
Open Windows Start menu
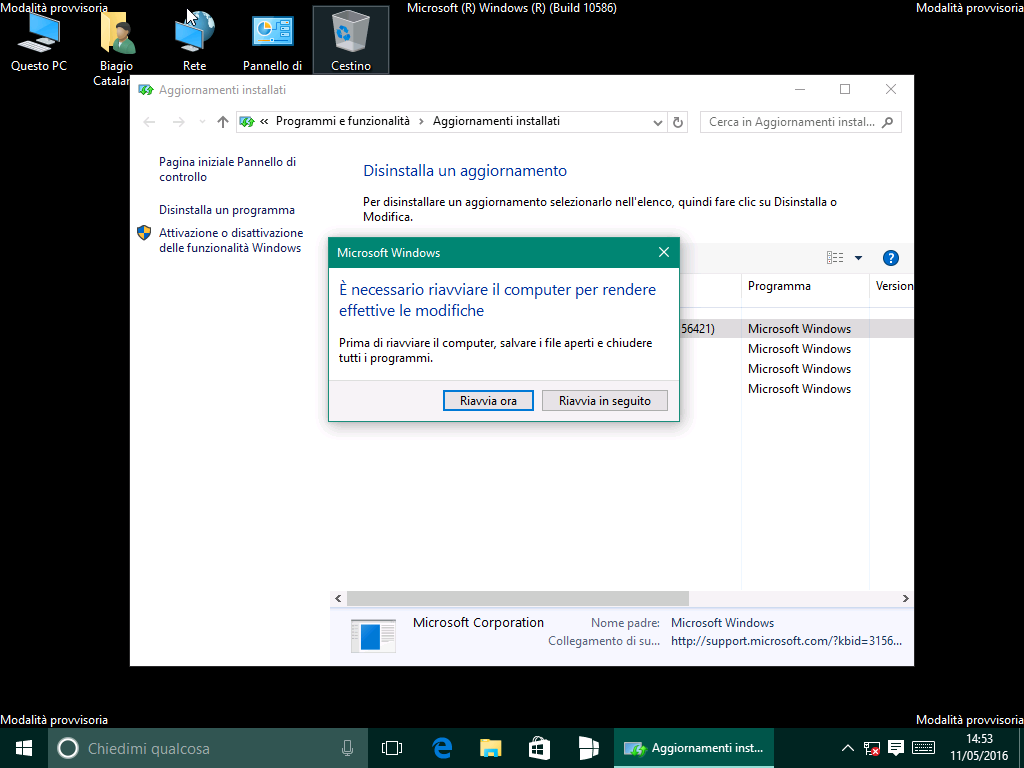coord(24,748)
